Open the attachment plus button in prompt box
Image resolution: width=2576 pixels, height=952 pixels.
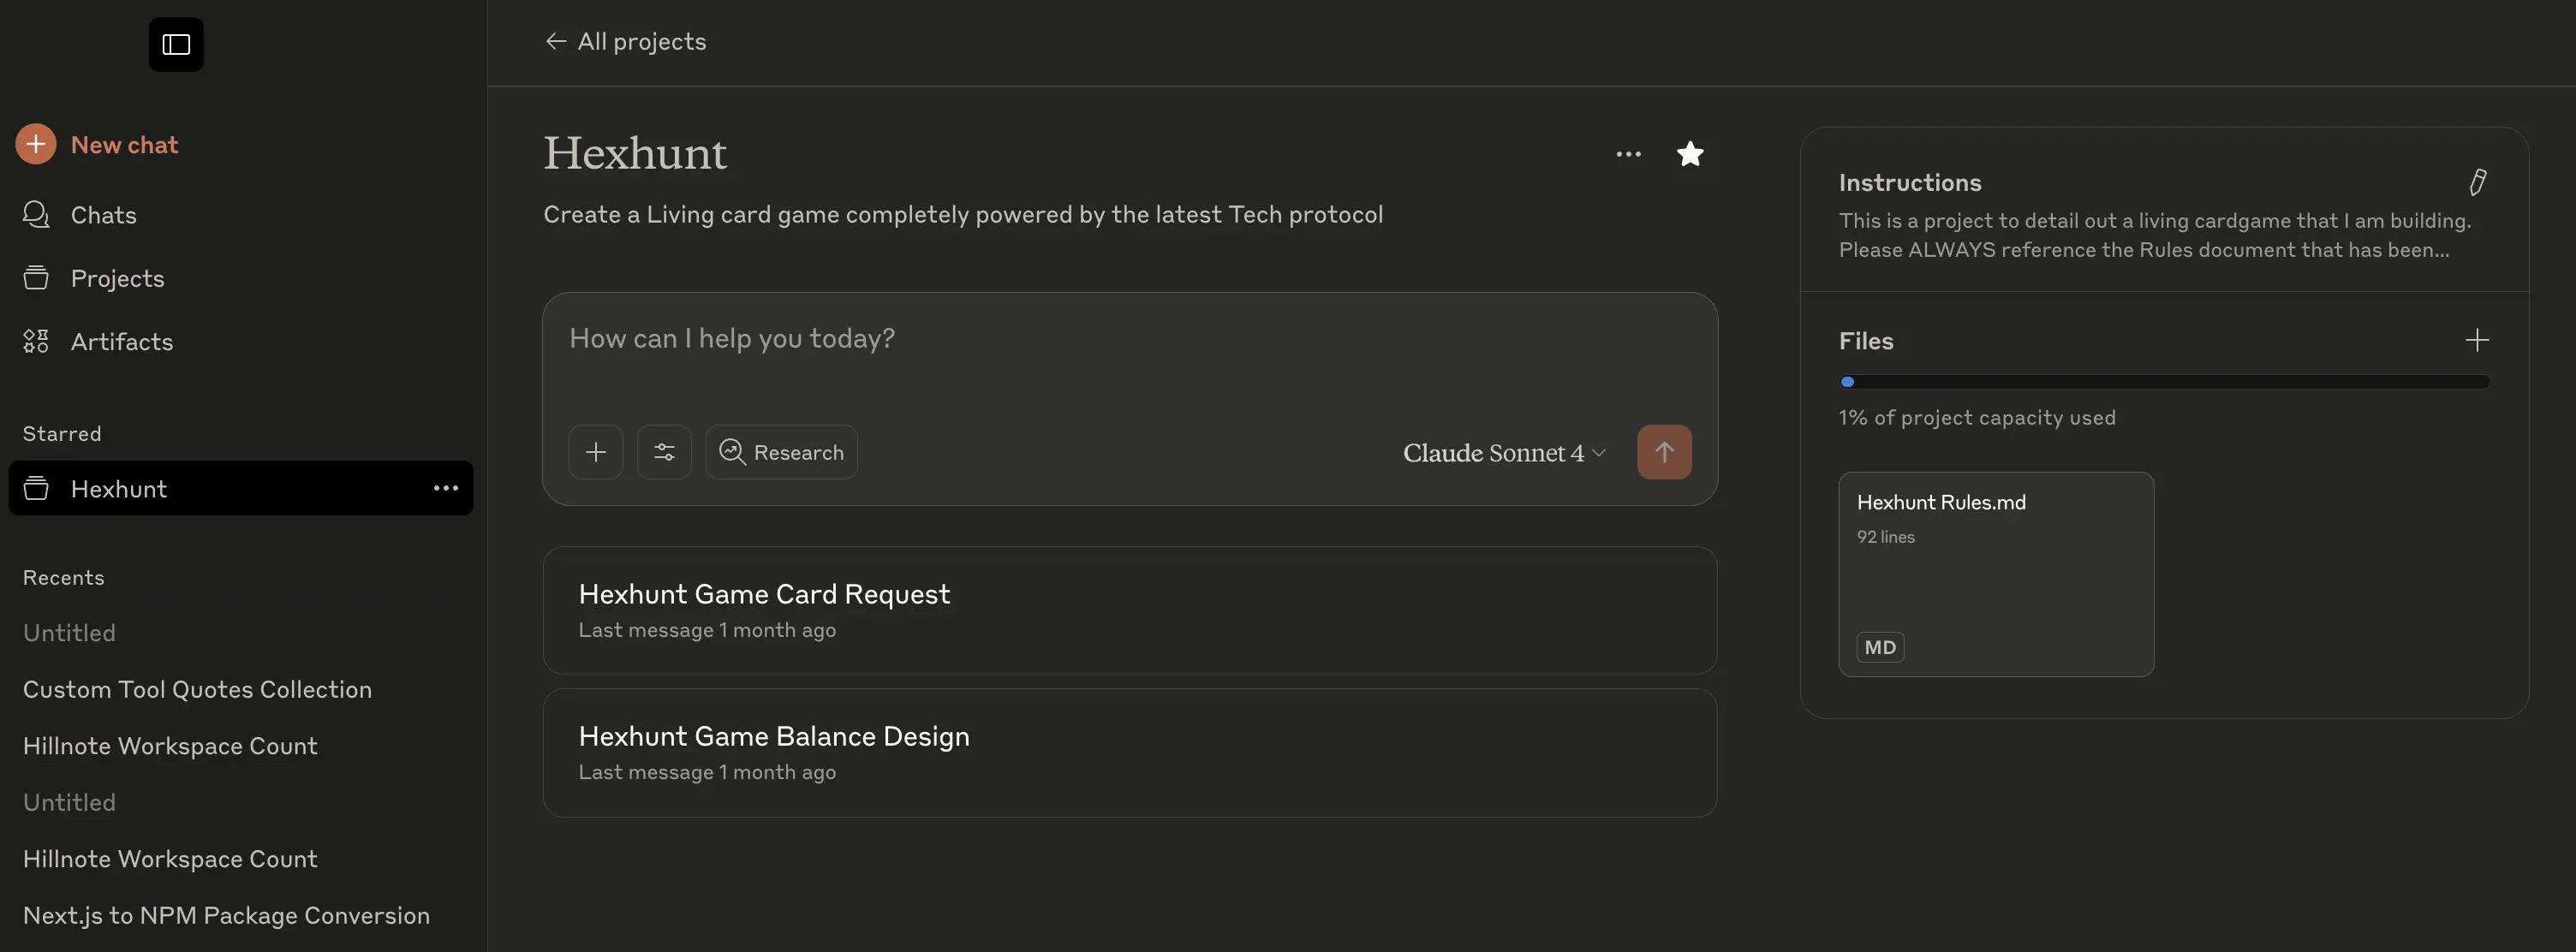click(596, 452)
